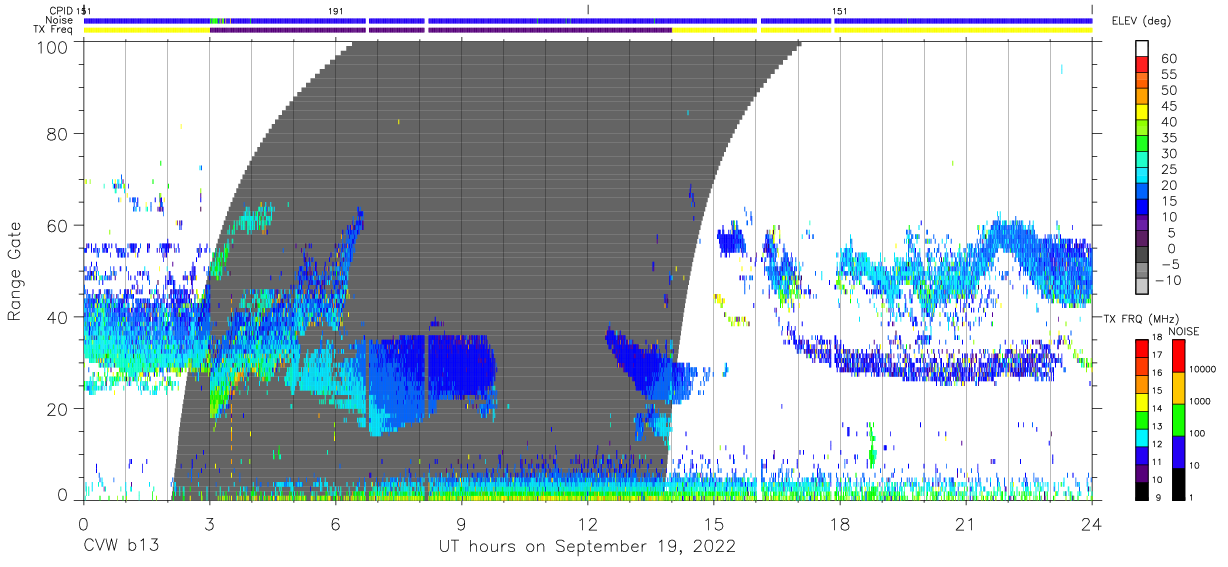1228x567 pixels.
Task: Click the 6 hour tick on time axis
Action: [335, 523]
